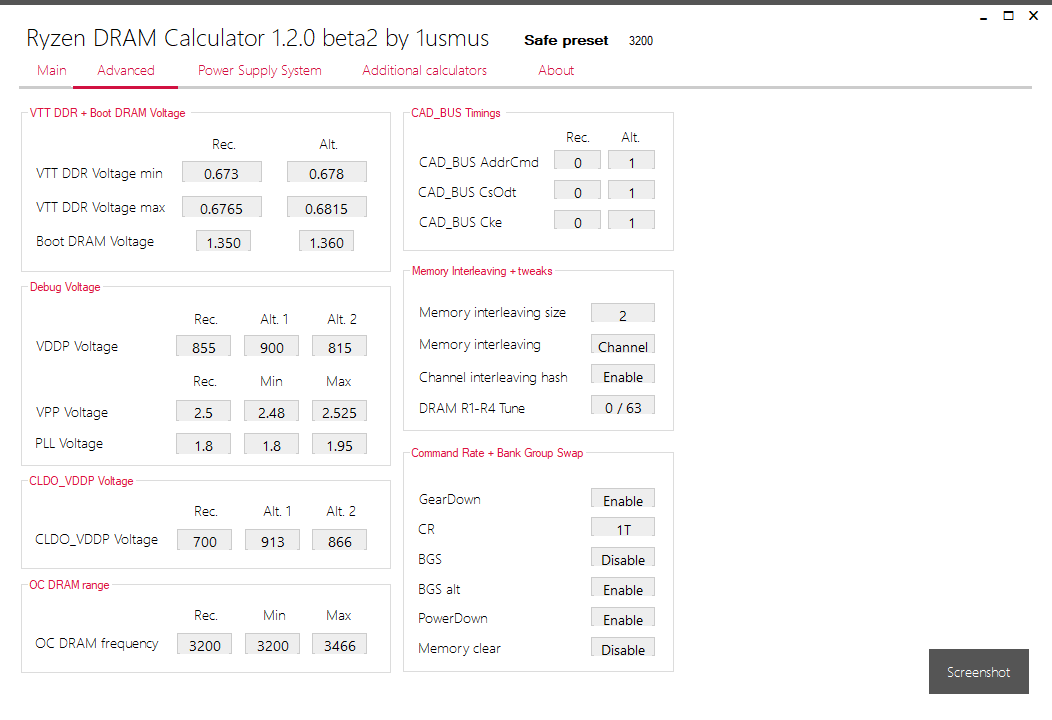Click VTT DDR Voltage max Rec. field 0.6765
This screenshot has height=720, width=1052.
click(x=221, y=208)
